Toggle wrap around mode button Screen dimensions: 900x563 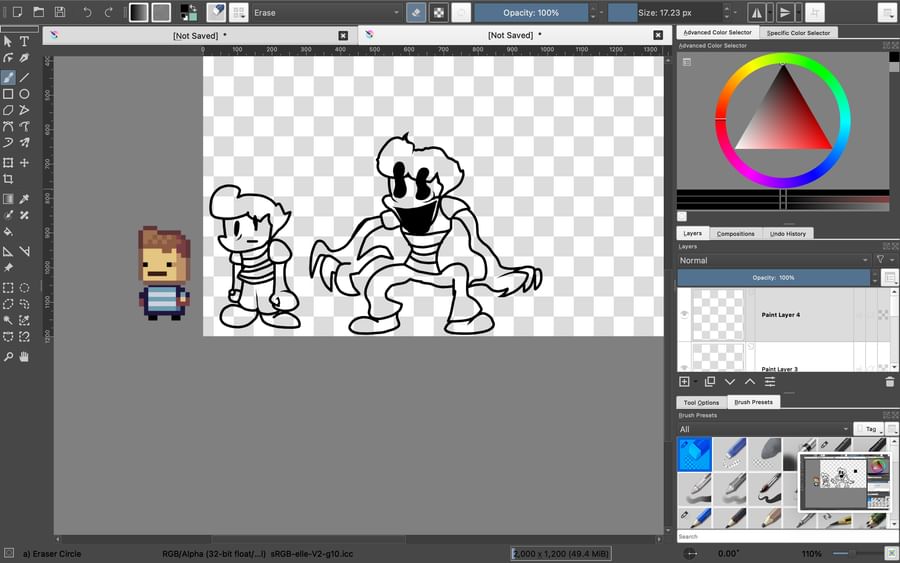(814, 12)
